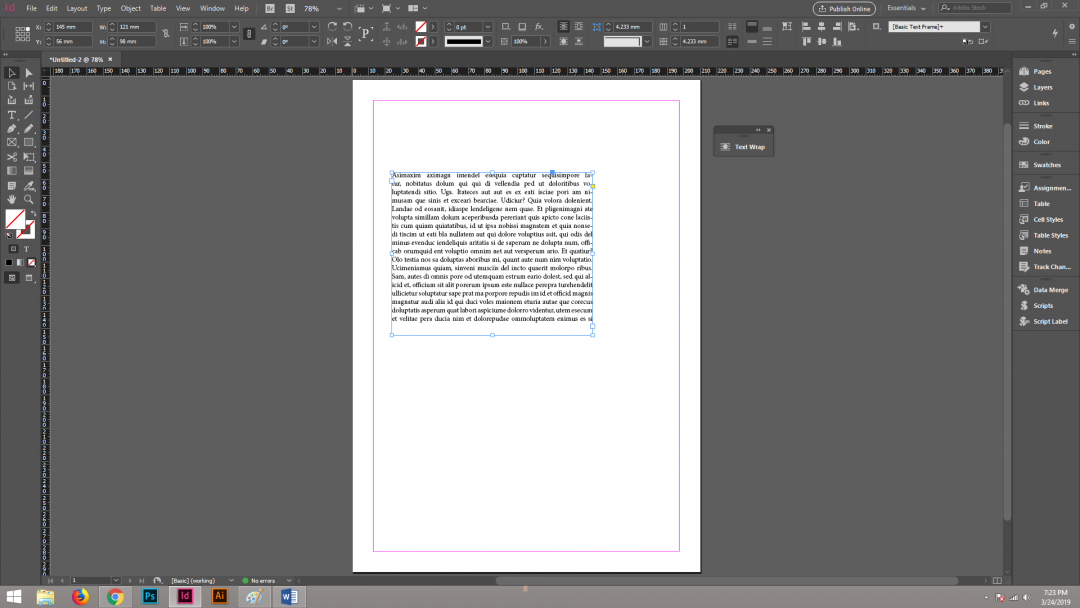Open the Layout menu

(x=76, y=8)
